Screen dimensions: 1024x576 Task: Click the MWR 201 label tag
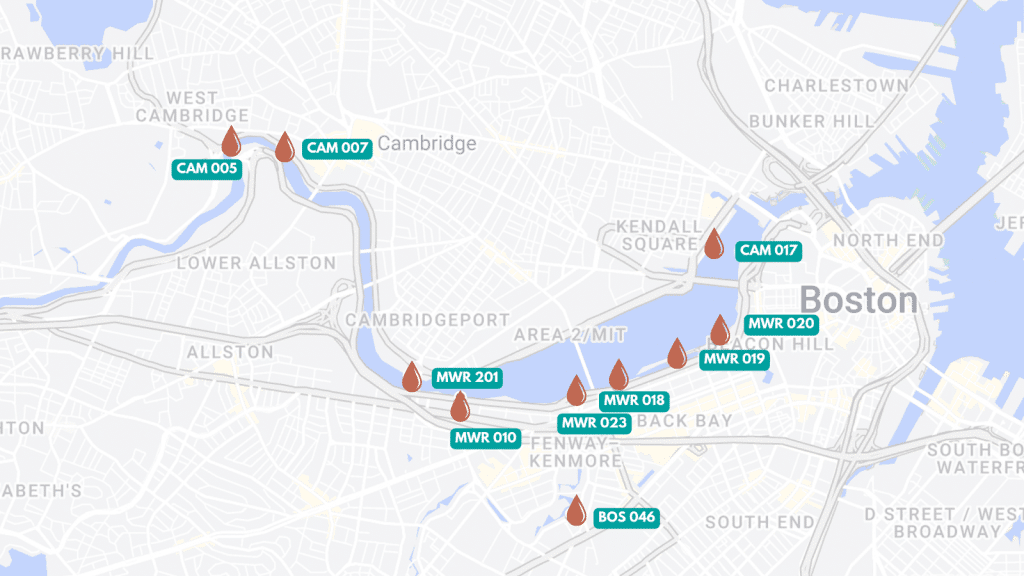[467, 377]
